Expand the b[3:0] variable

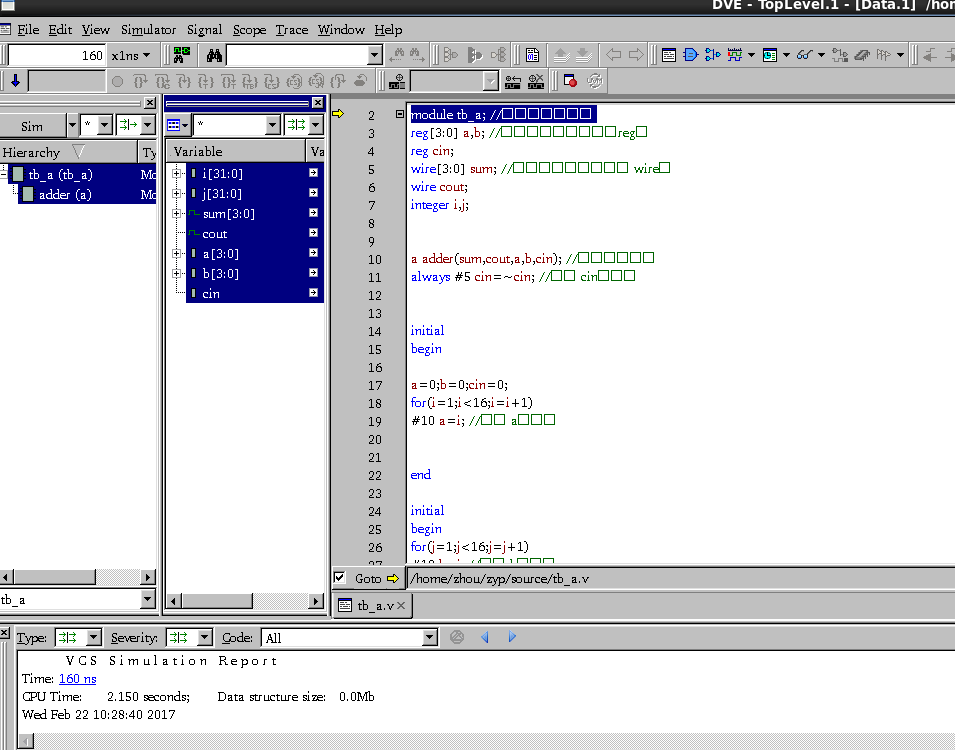tap(177, 274)
